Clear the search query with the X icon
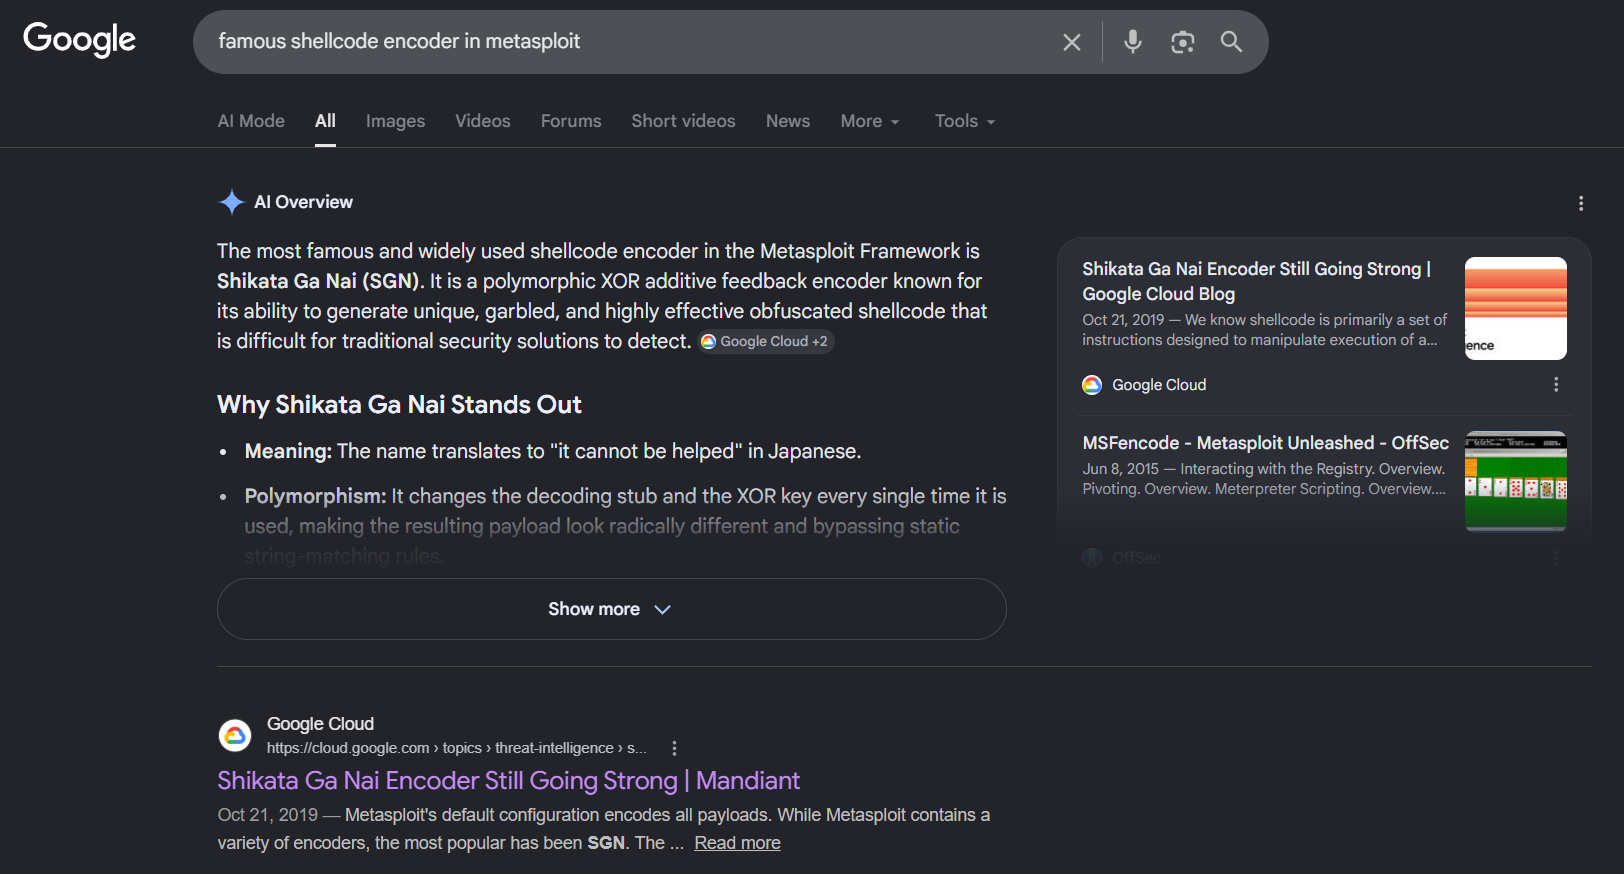 (x=1072, y=42)
